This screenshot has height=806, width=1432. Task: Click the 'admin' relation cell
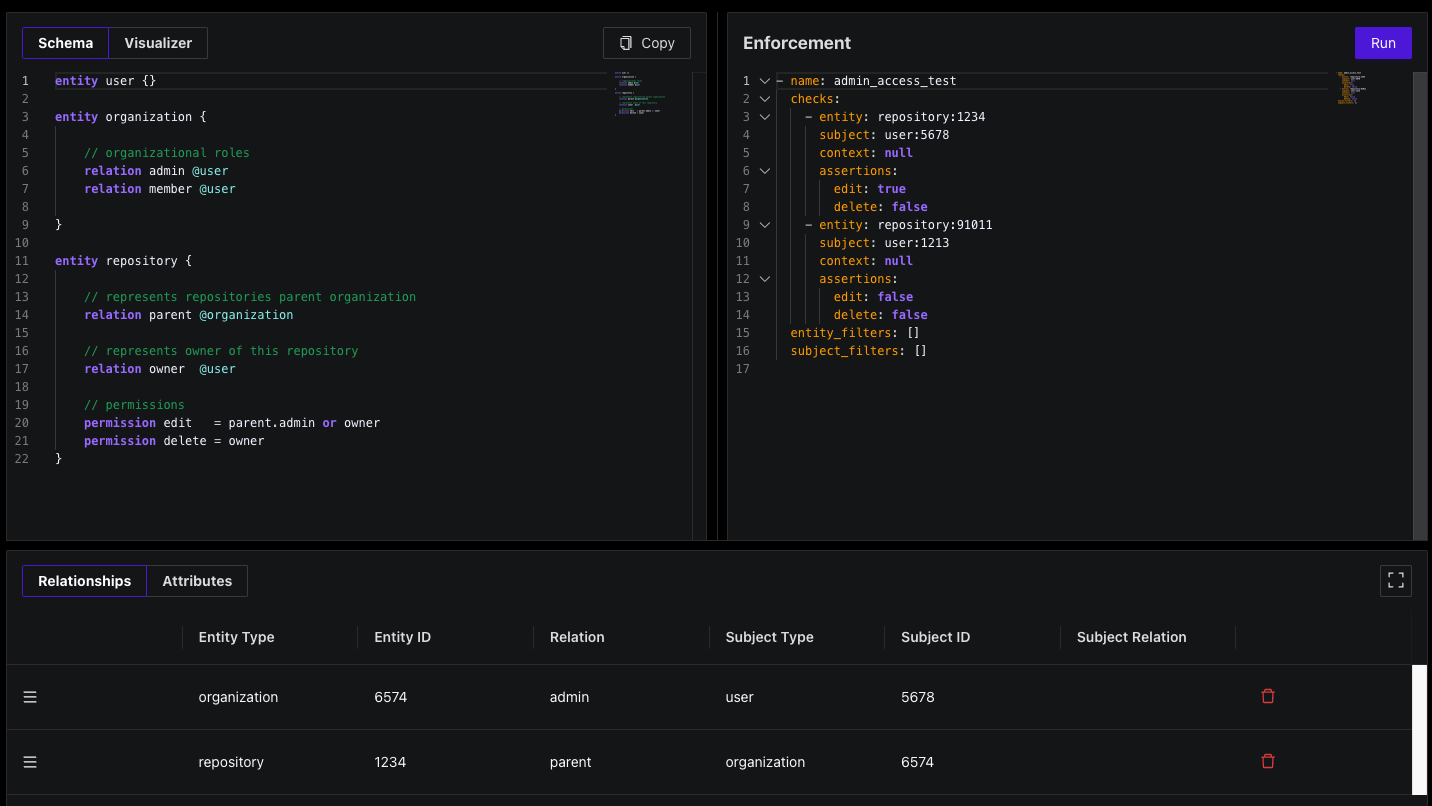pos(569,697)
